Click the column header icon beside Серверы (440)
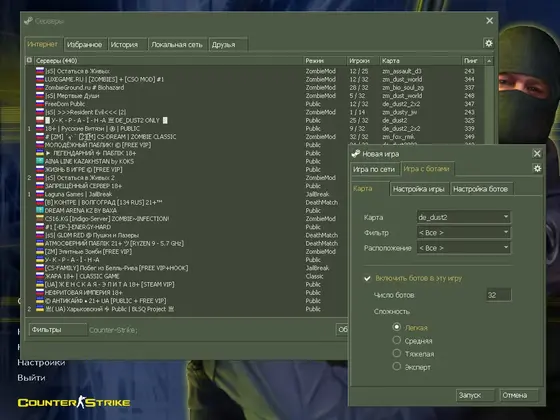 click(29, 60)
